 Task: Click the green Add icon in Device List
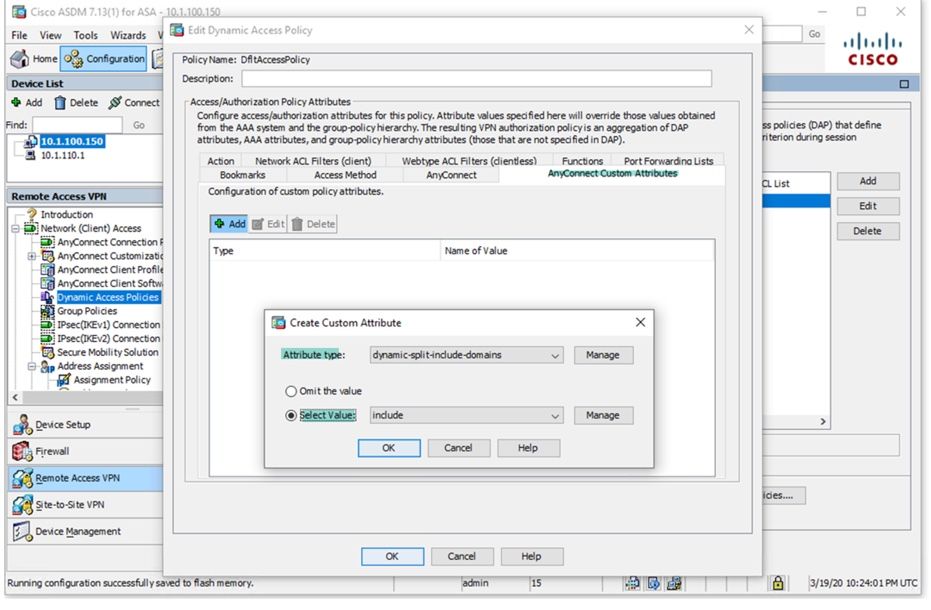16,102
